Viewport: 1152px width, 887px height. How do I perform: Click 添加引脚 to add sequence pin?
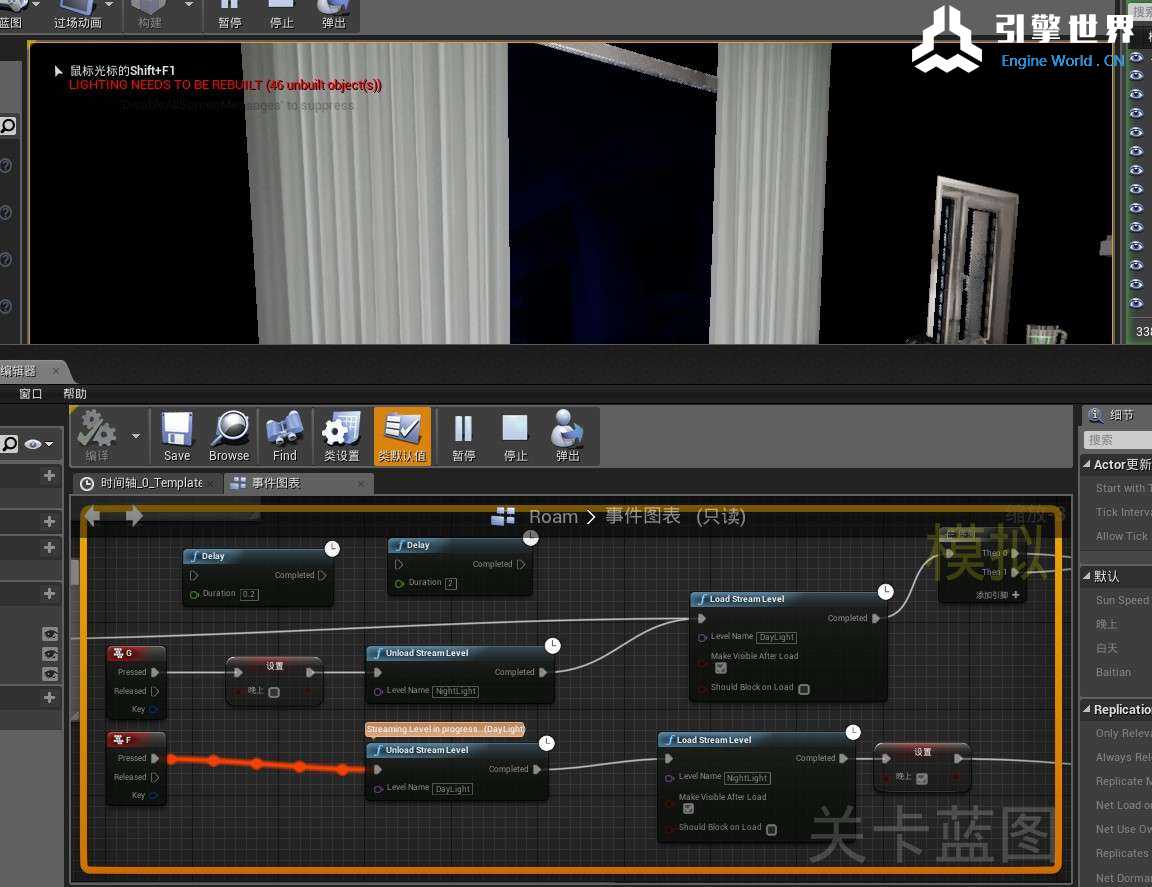998,595
